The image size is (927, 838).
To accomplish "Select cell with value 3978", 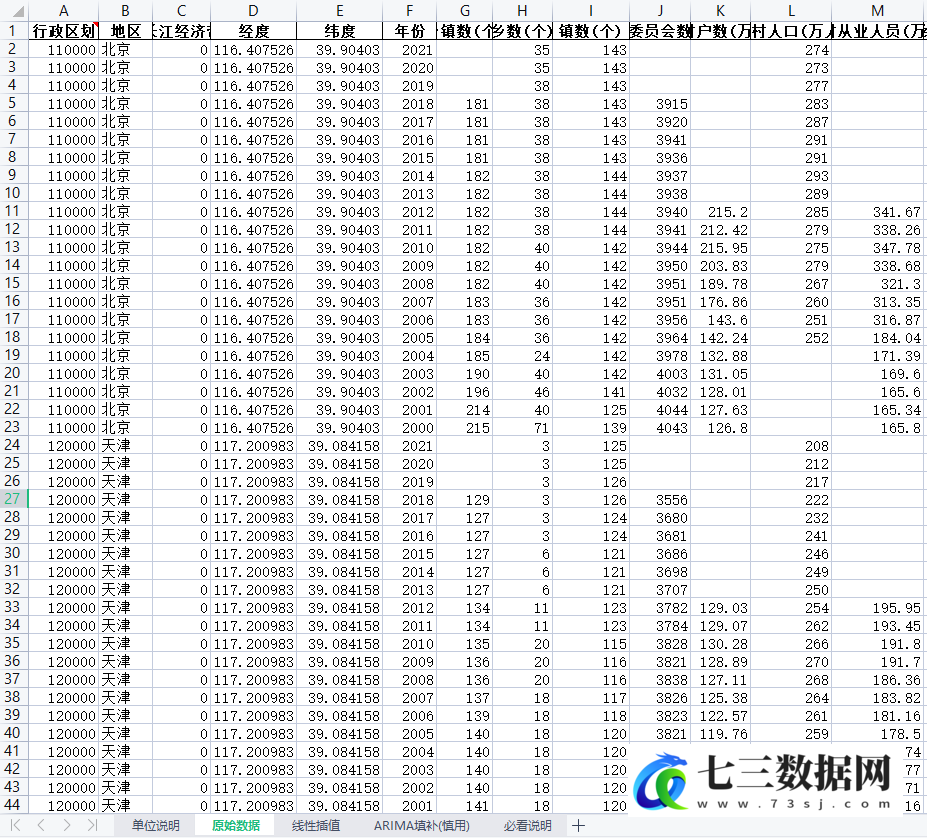I will [x=660, y=356].
